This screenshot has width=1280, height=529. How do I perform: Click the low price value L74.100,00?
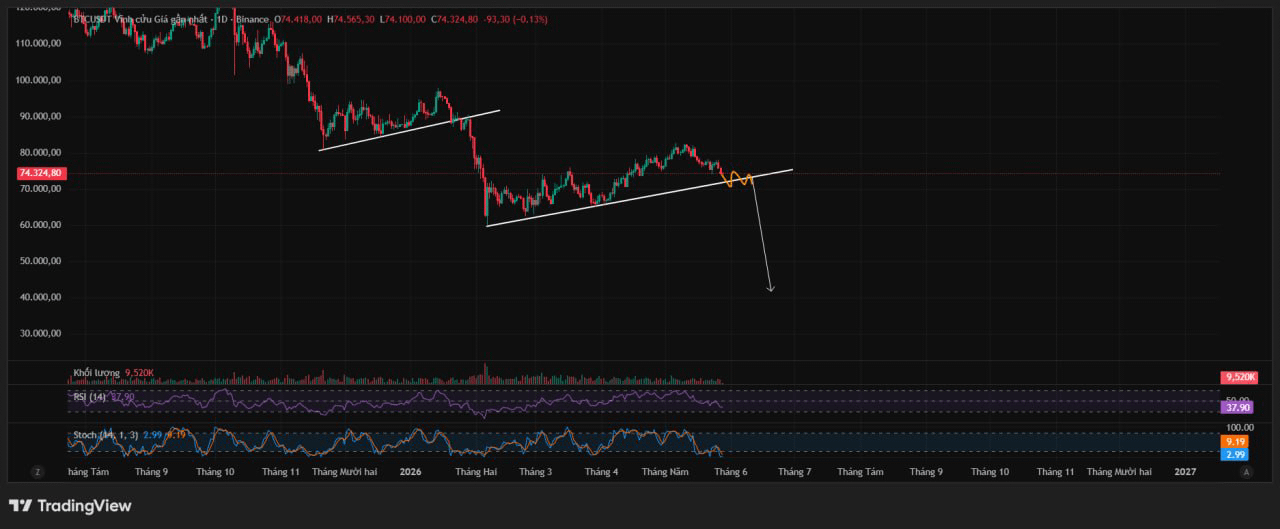[403, 19]
